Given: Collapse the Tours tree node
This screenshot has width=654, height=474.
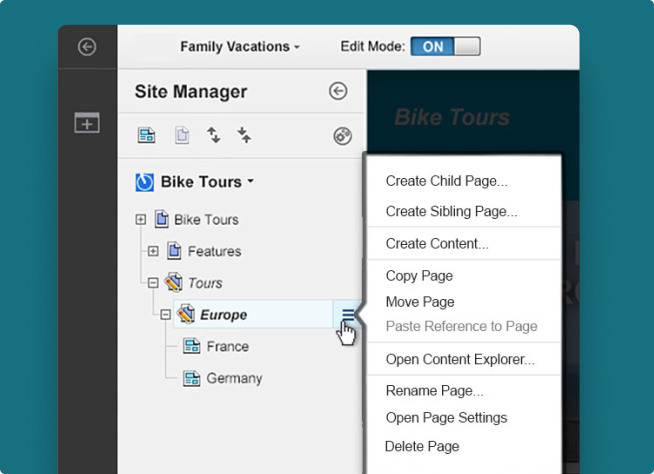Looking at the screenshot, I should pyautogui.click(x=153, y=283).
